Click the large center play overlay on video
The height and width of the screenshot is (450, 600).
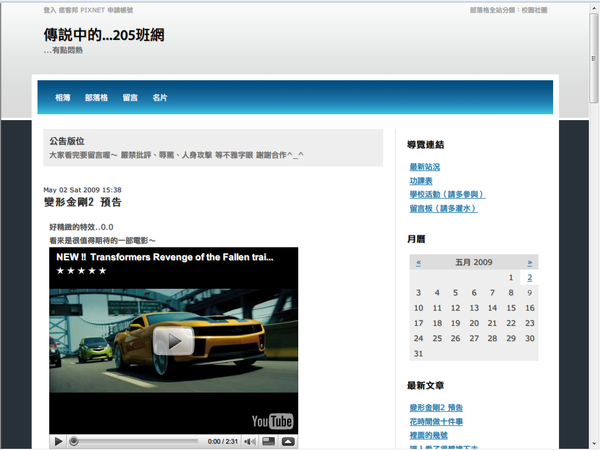click(x=174, y=341)
